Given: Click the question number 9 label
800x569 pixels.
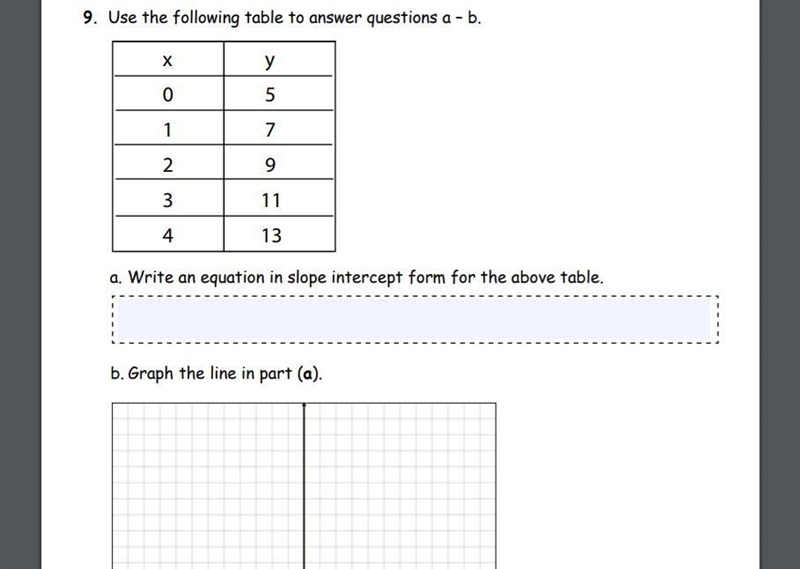Looking at the screenshot, I should [90, 18].
